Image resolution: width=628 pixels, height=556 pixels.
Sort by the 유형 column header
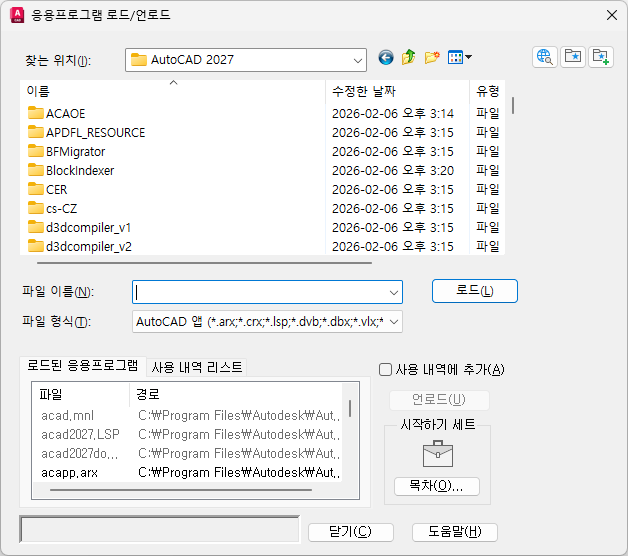[x=487, y=91]
